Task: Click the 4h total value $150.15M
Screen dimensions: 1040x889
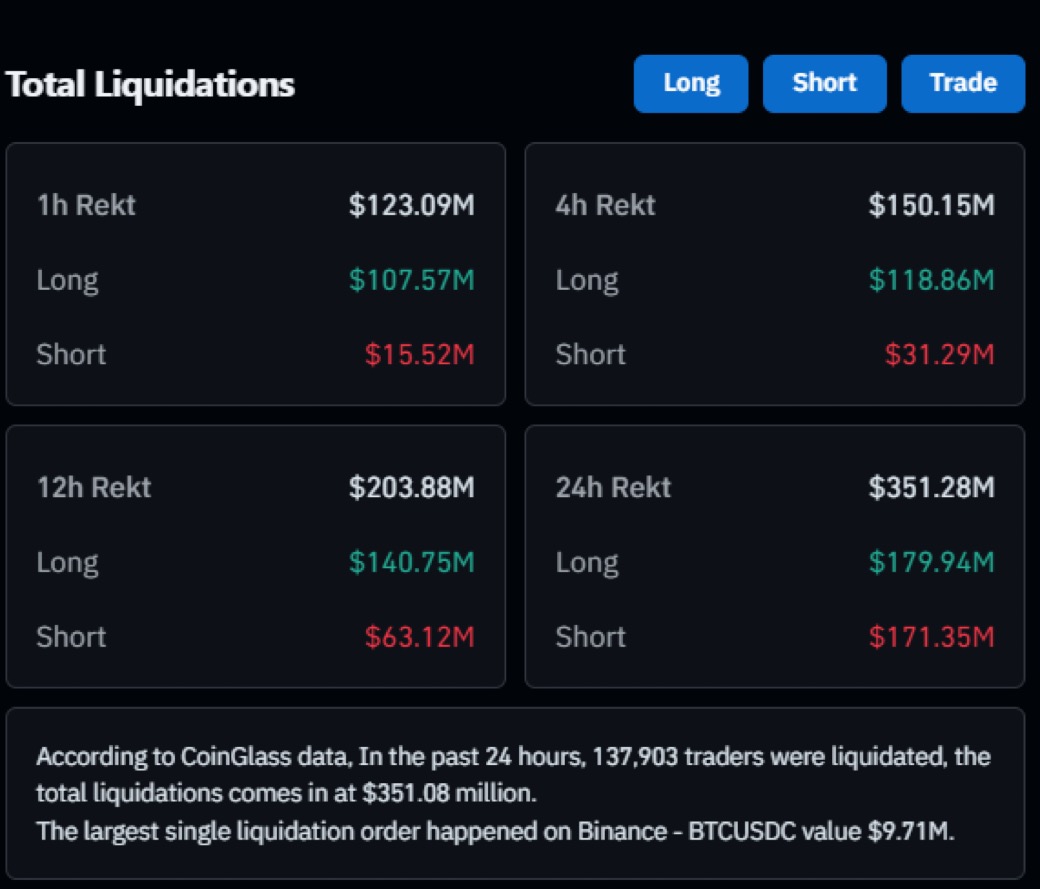Action: point(932,206)
